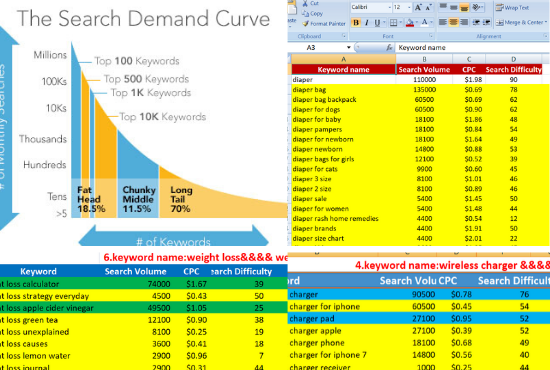This screenshot has height=370, width=550.
Task: Expand the Fill Color dropdown arrow
Action: pyautogui.click(x=417, y=23)
